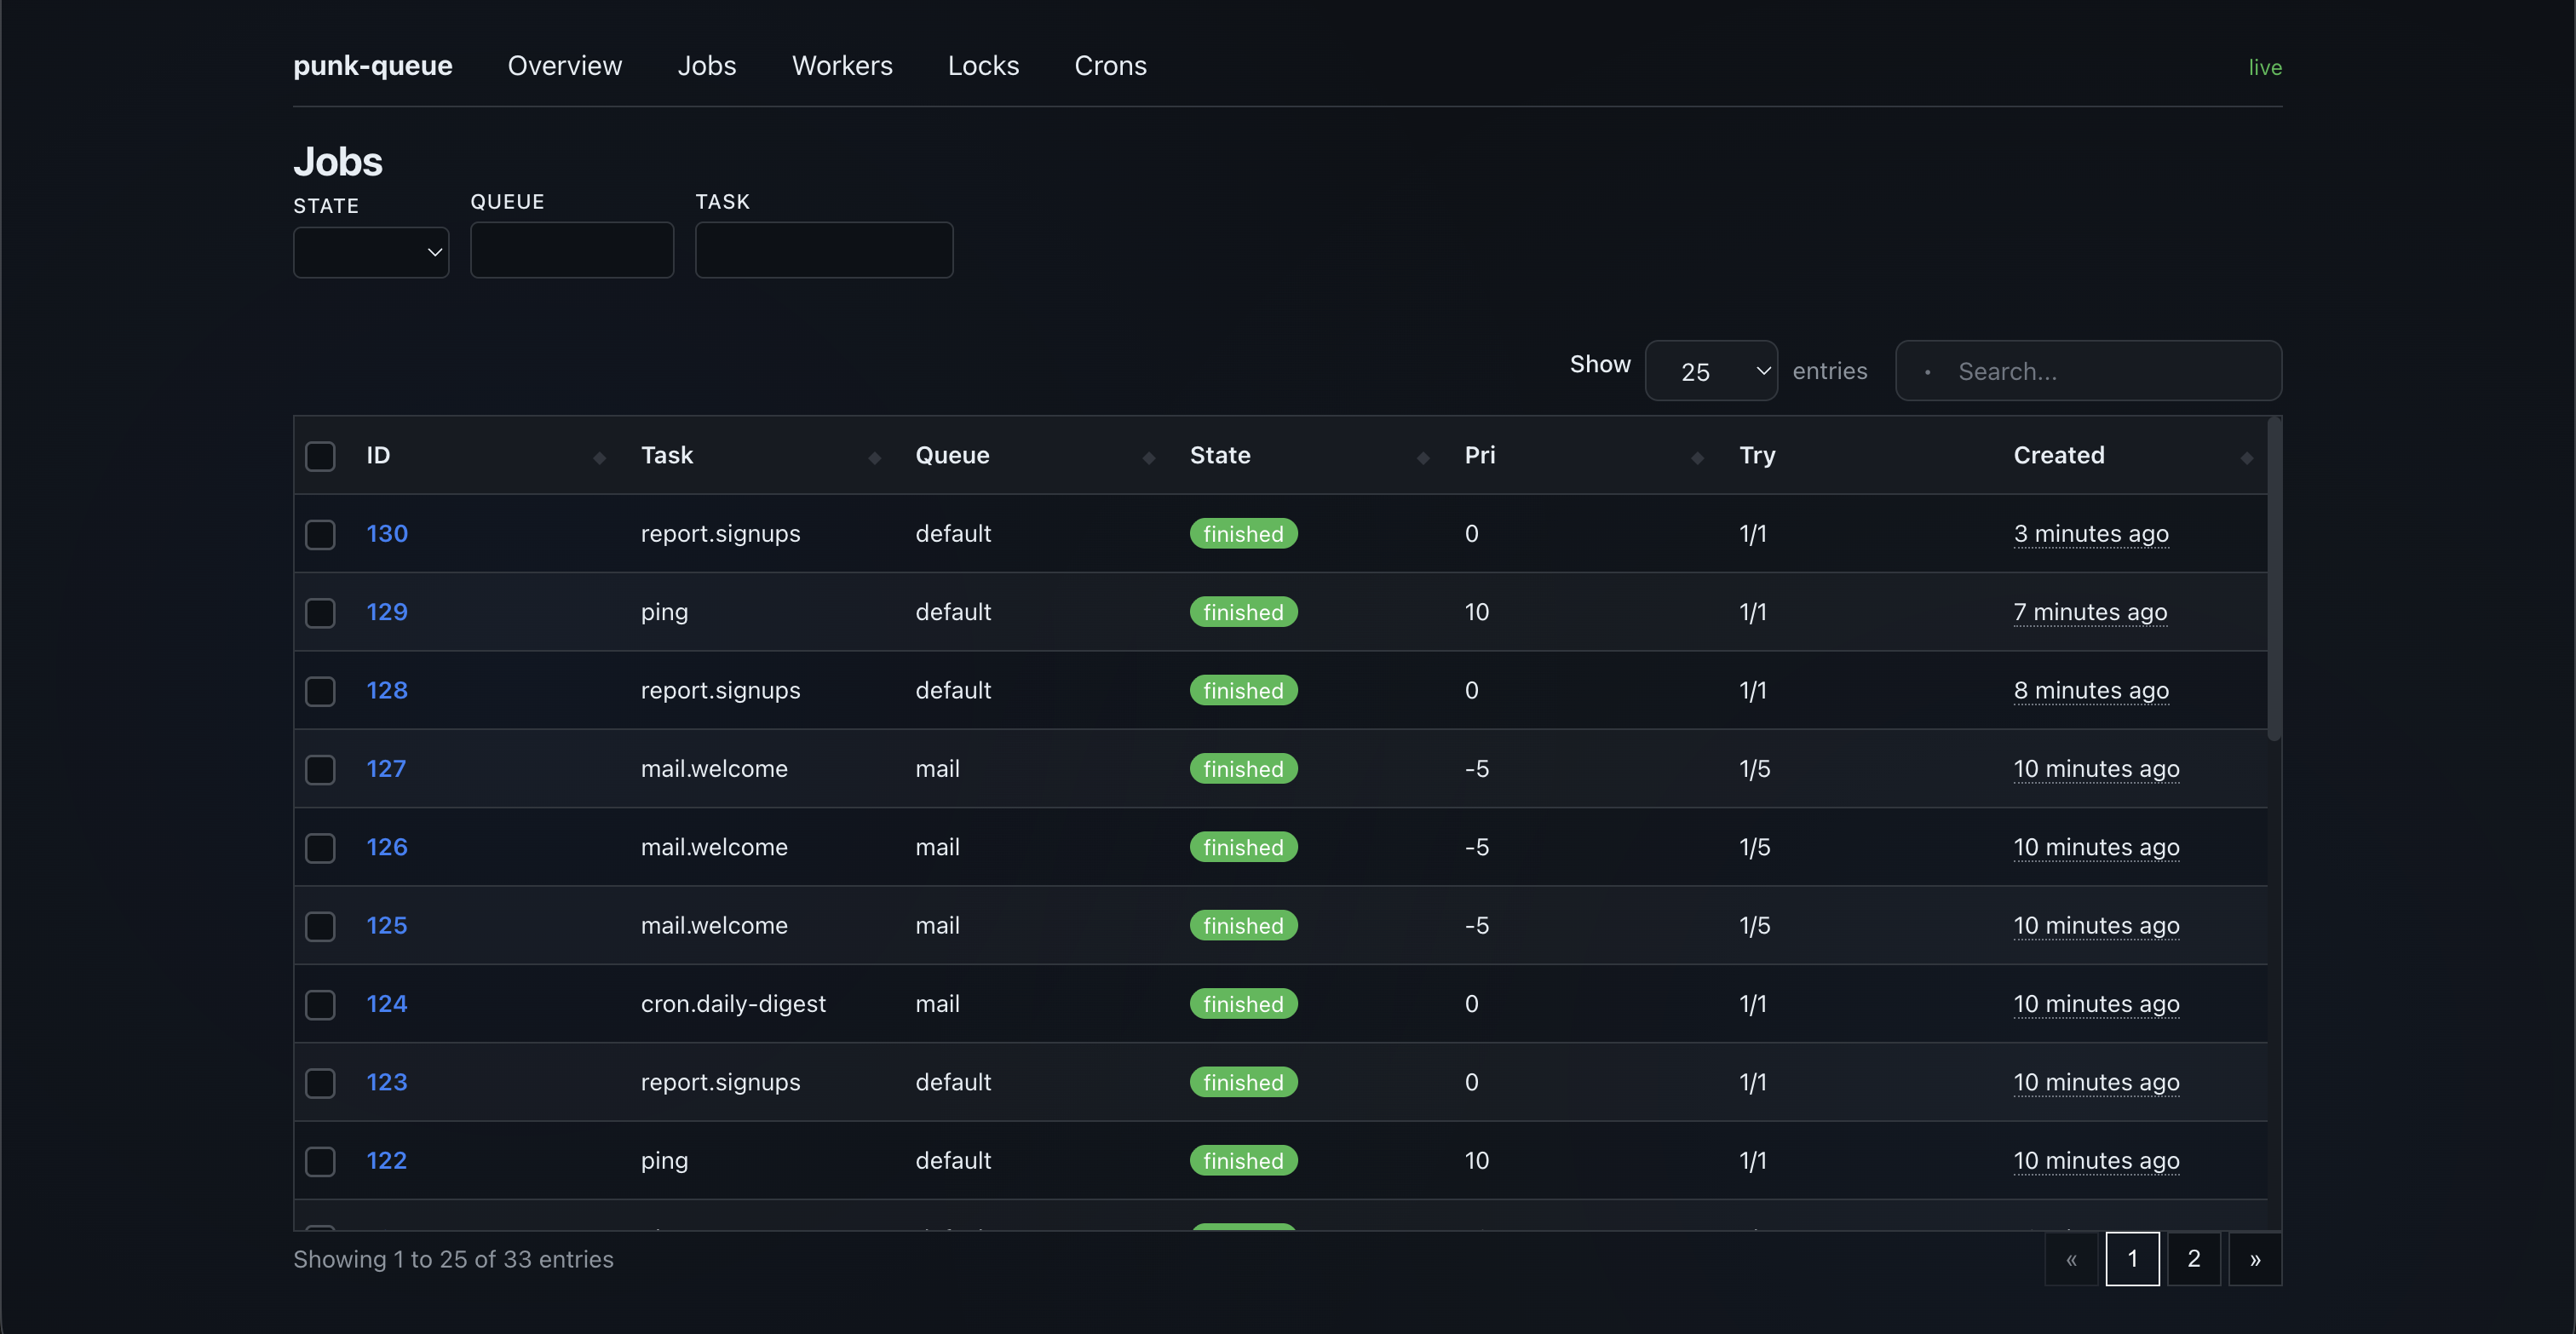2576x1334 pixels.
Task: Toggle the select-all checkbox in header
Action: click(320, 456)
